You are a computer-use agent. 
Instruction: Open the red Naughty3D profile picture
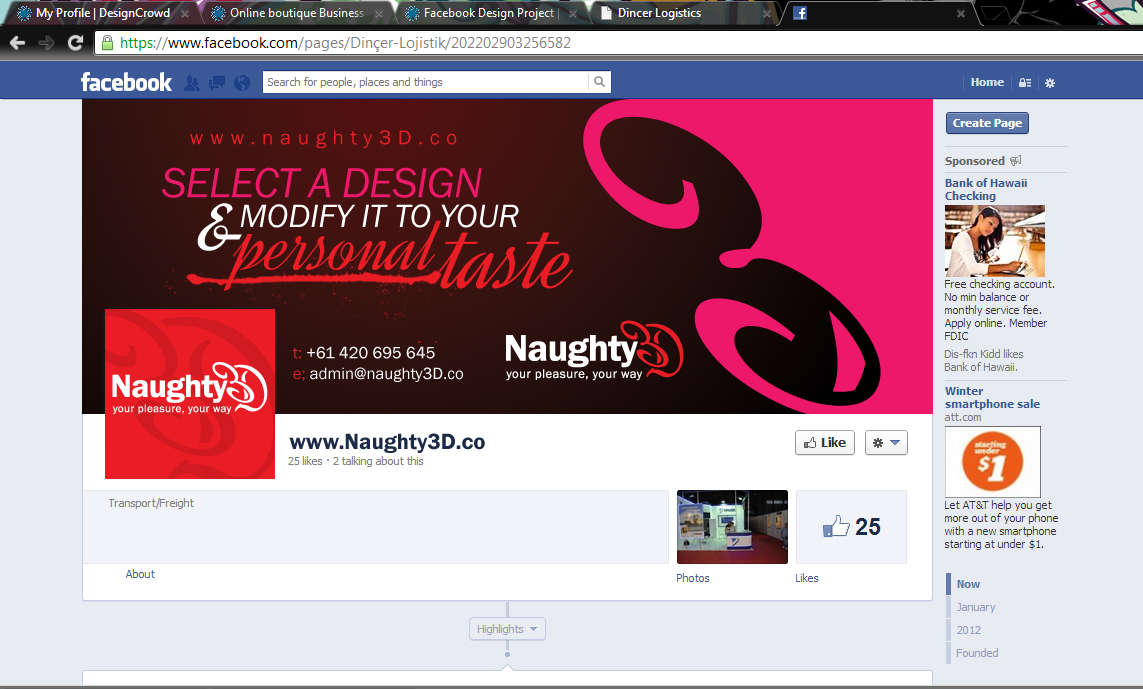(190, 394)
